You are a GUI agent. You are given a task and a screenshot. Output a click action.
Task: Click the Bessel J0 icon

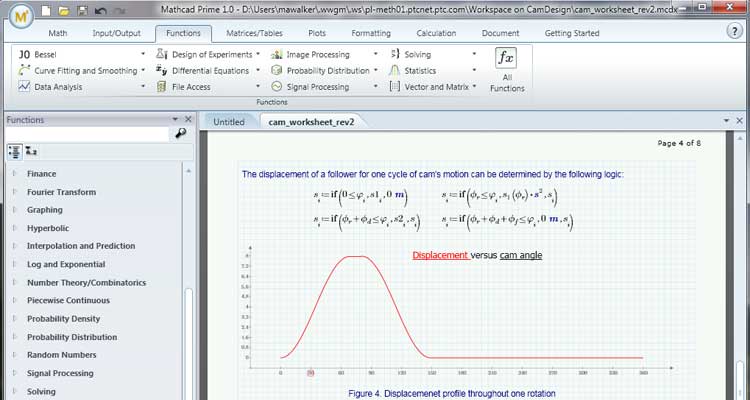click(24, 55)
